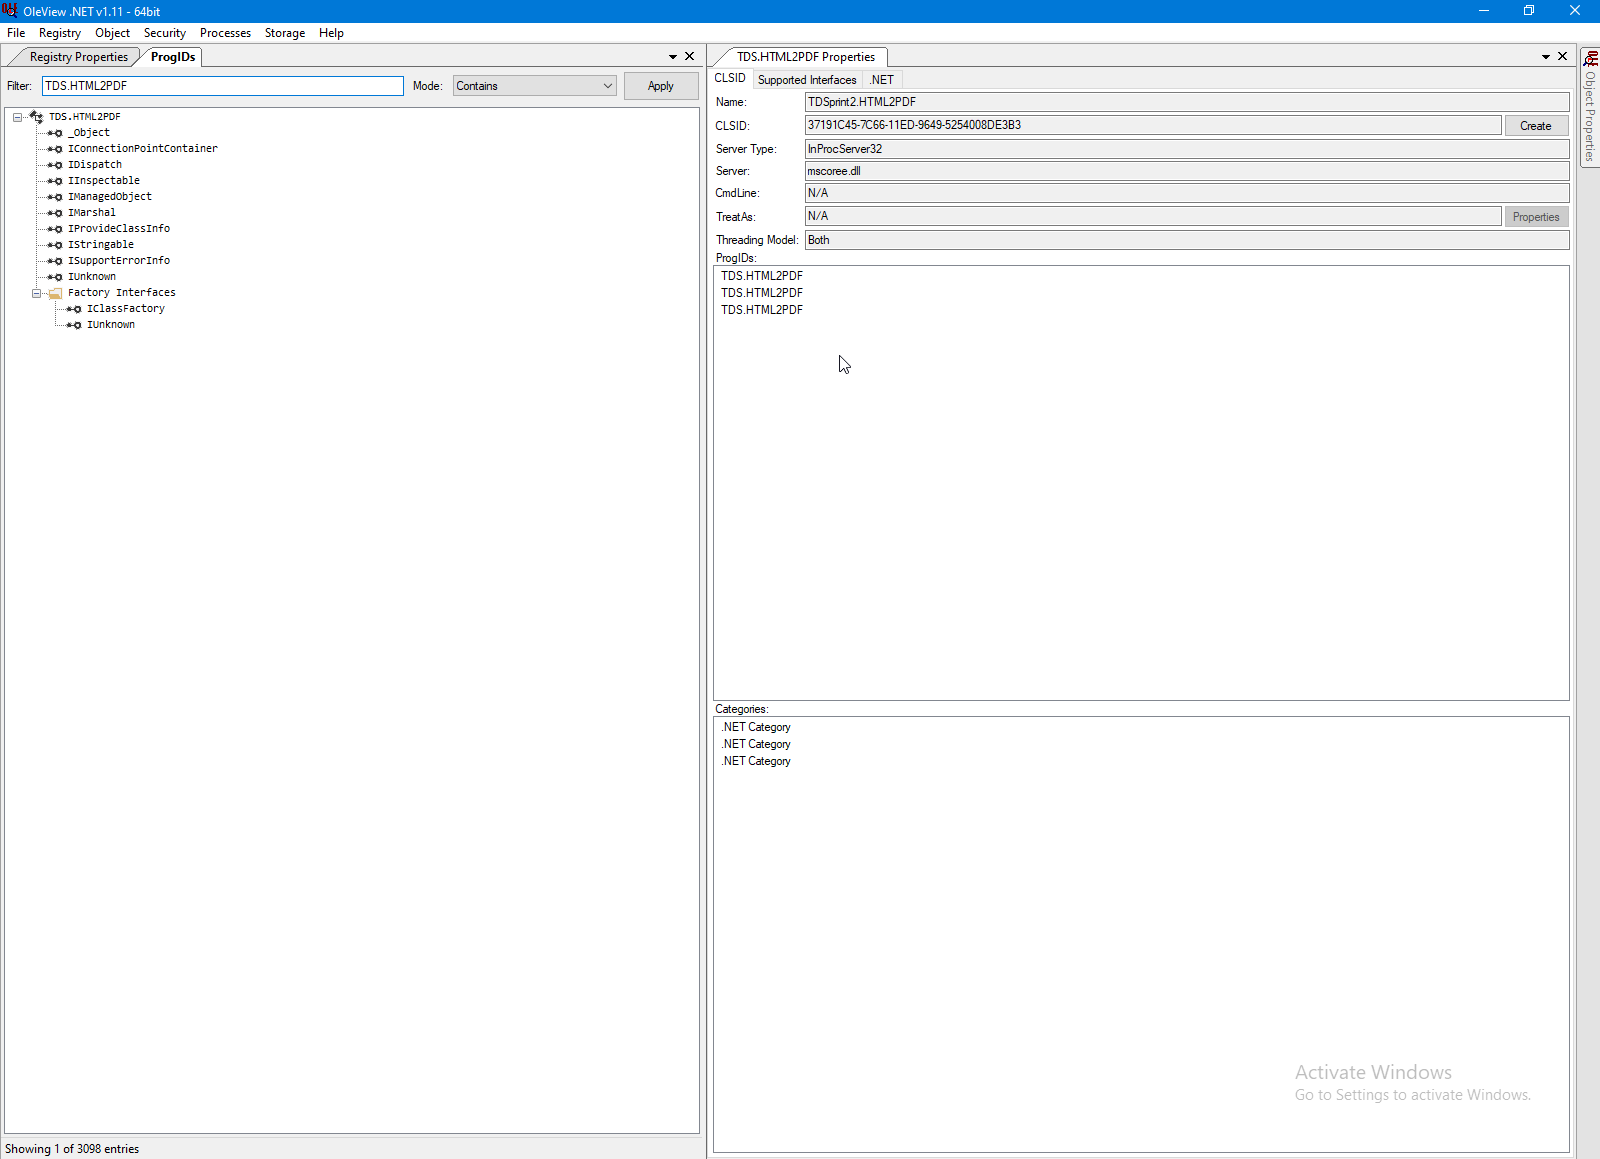1600x1159 pixels.
Task: Click the interface icon beside _Object
Action: pyautogui.click(x=56, y=133)
